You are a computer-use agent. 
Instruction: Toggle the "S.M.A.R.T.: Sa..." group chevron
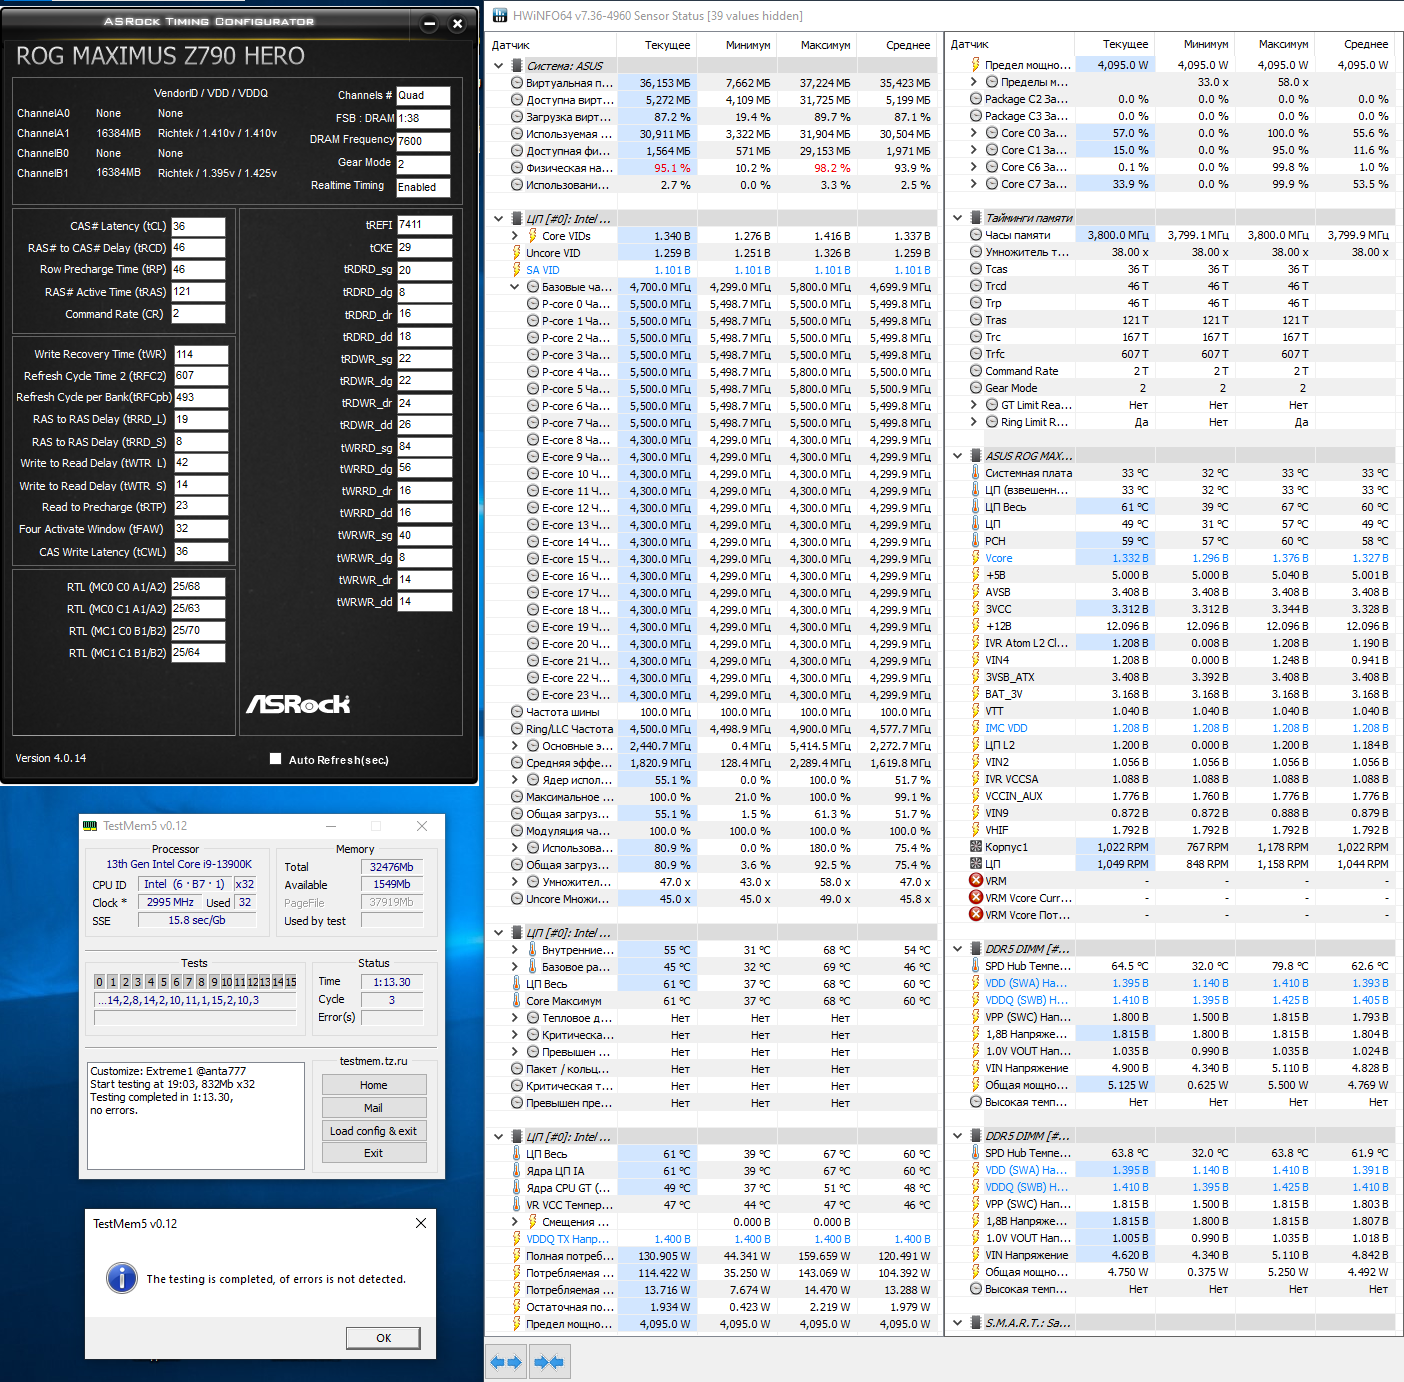pos(958,1323)
